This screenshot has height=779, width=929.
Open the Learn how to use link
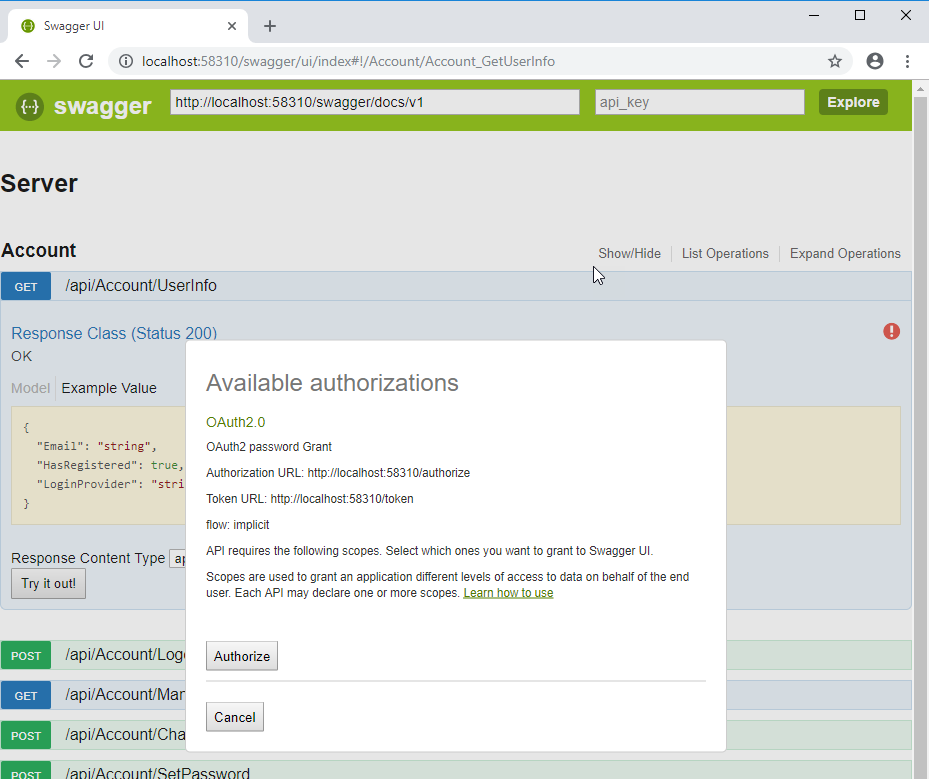click(508, 593)
